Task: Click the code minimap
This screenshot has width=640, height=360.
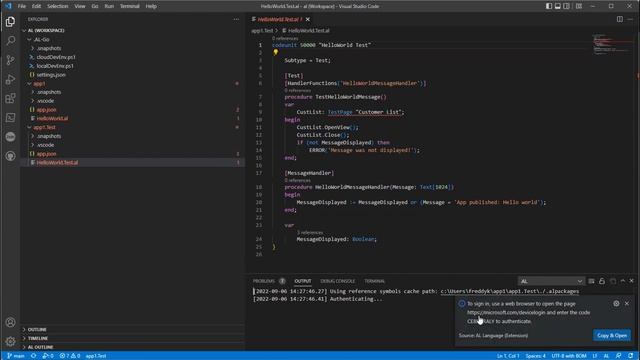Action: [x=611, y=44]
